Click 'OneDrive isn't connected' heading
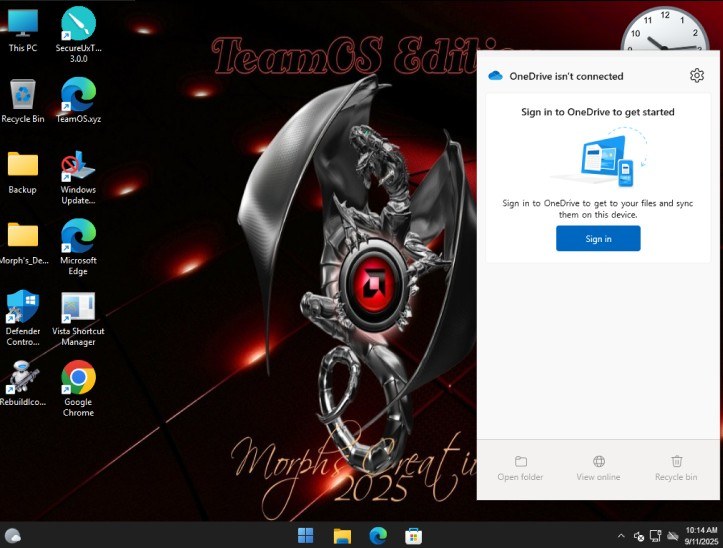Image resolution: width=723 pixels, height=548 pixels. point(566,76)
